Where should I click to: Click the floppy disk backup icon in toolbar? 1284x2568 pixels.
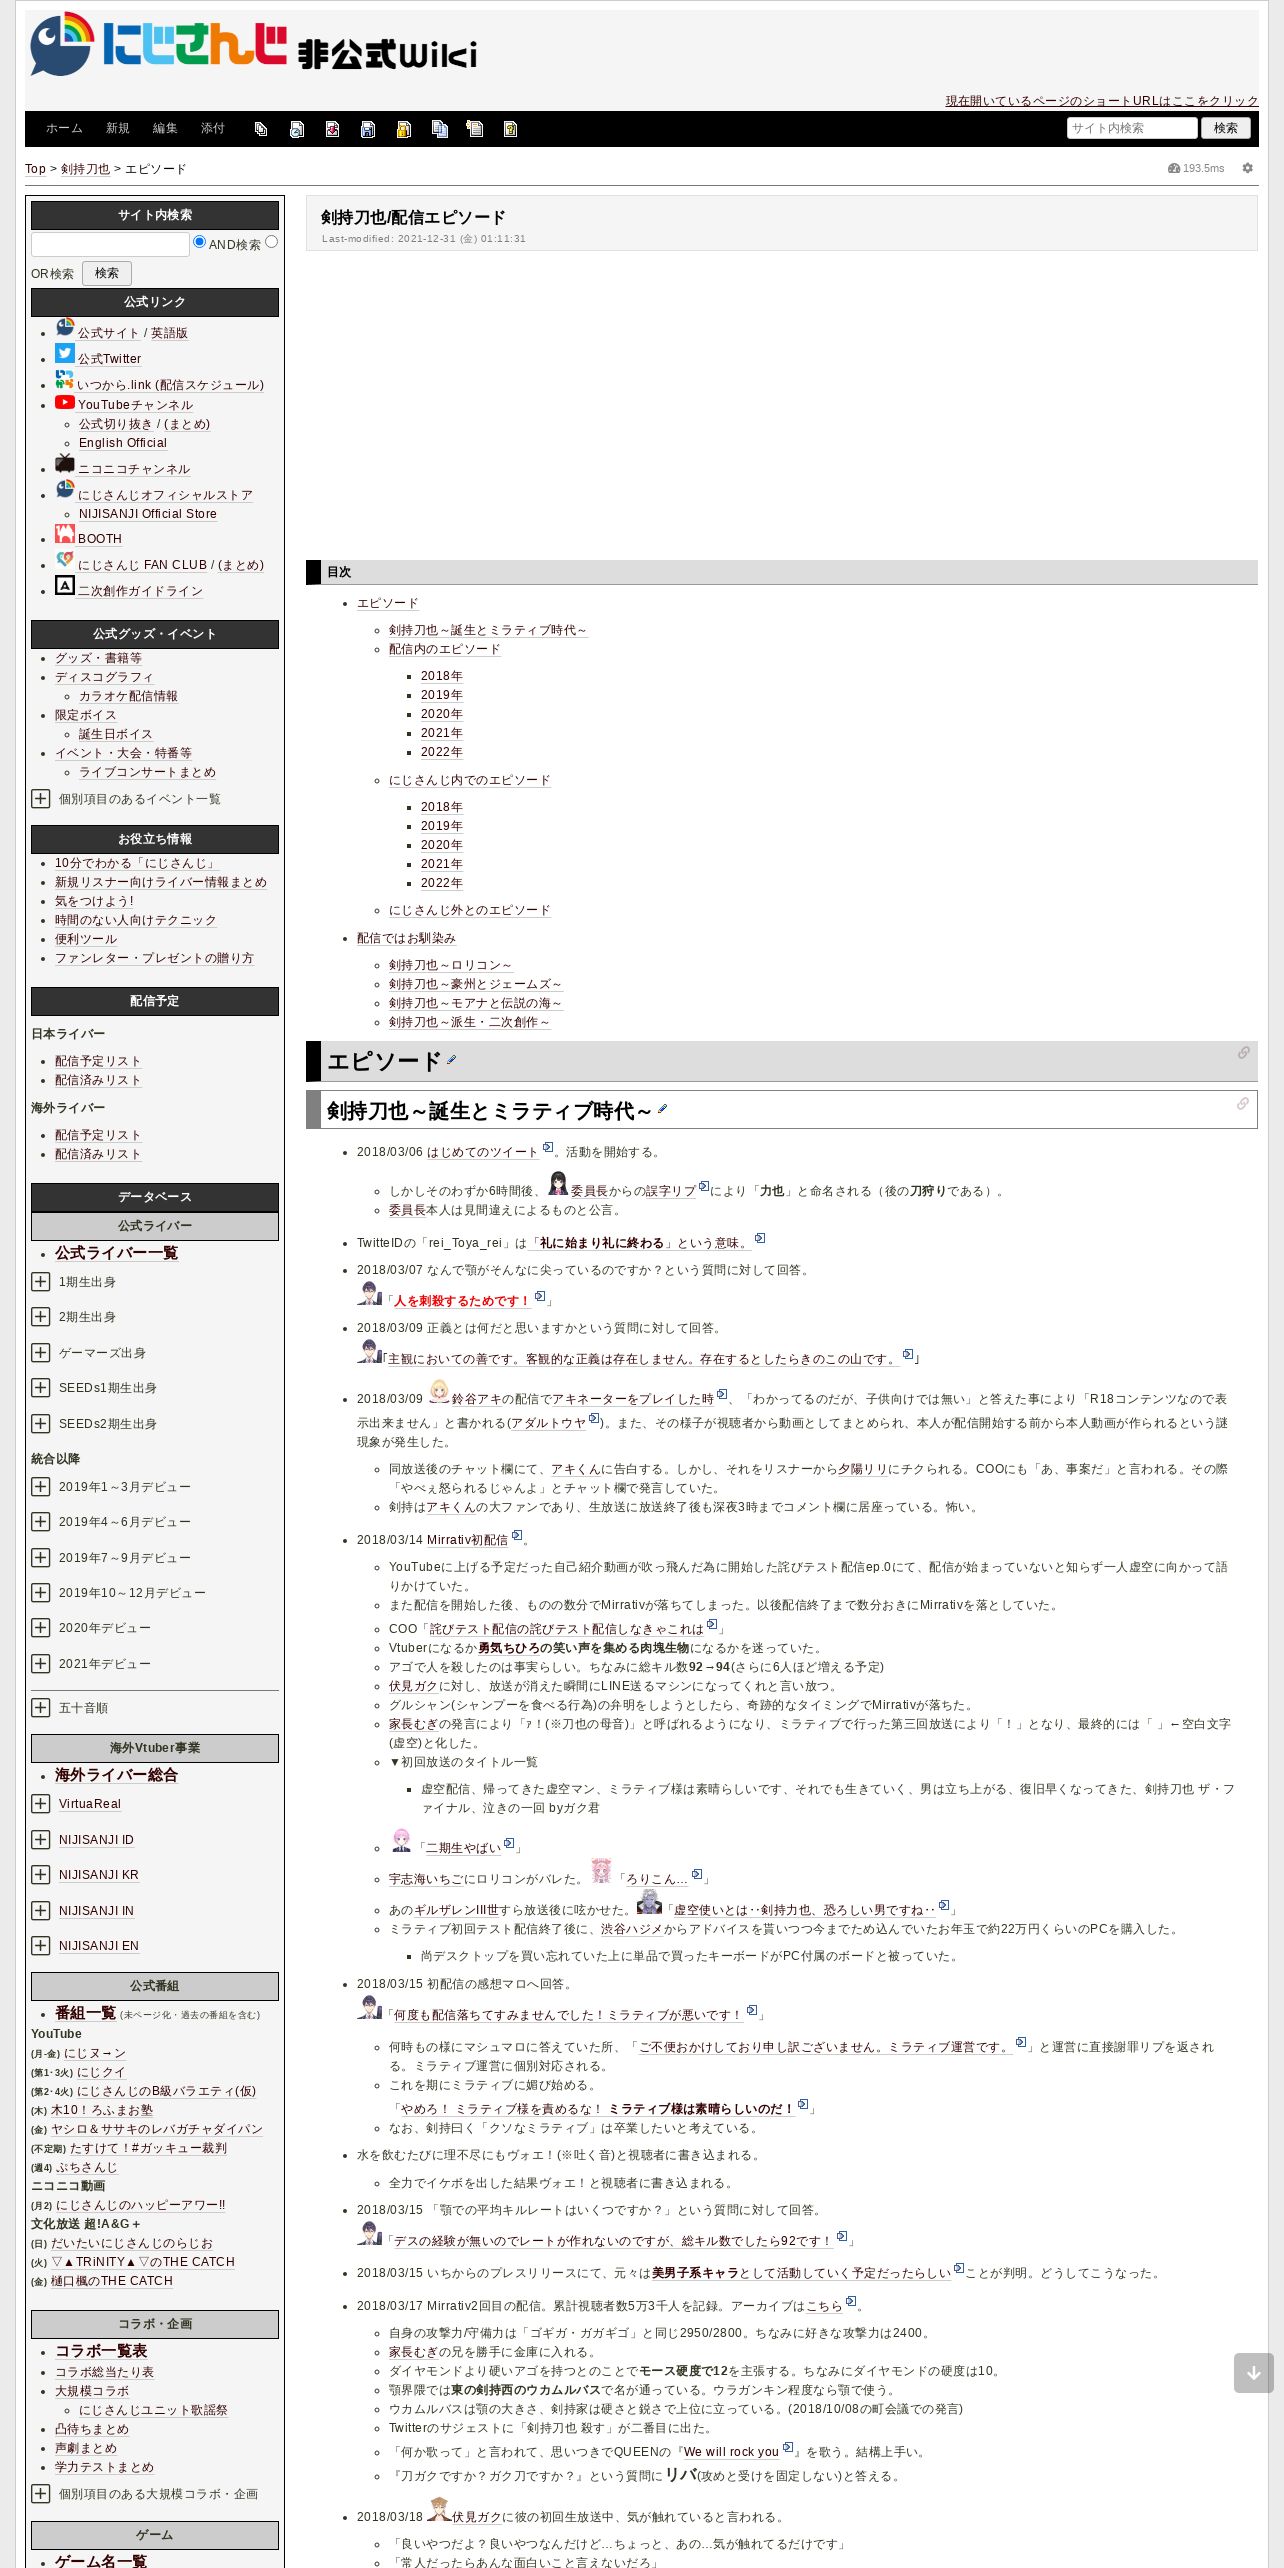(368, 129)
